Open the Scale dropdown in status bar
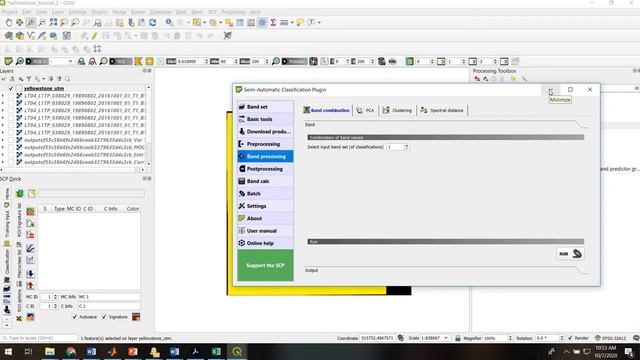Image resolution: width=640 pixels, height=360 pixels. pyautogui.click(x=446, y=338)
